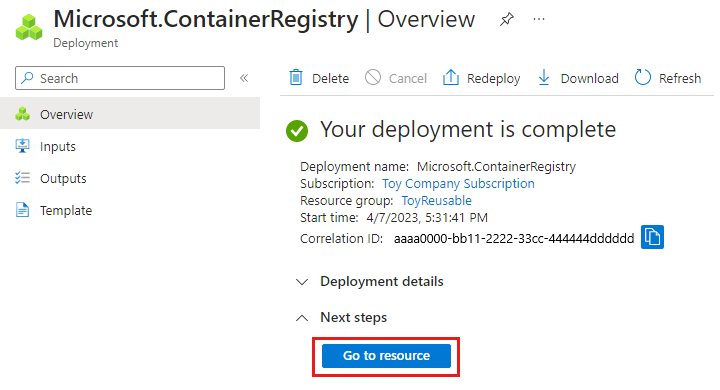The image size is (720, 390).
Task: Click the Download arrow icon
Action: point(544,78)
